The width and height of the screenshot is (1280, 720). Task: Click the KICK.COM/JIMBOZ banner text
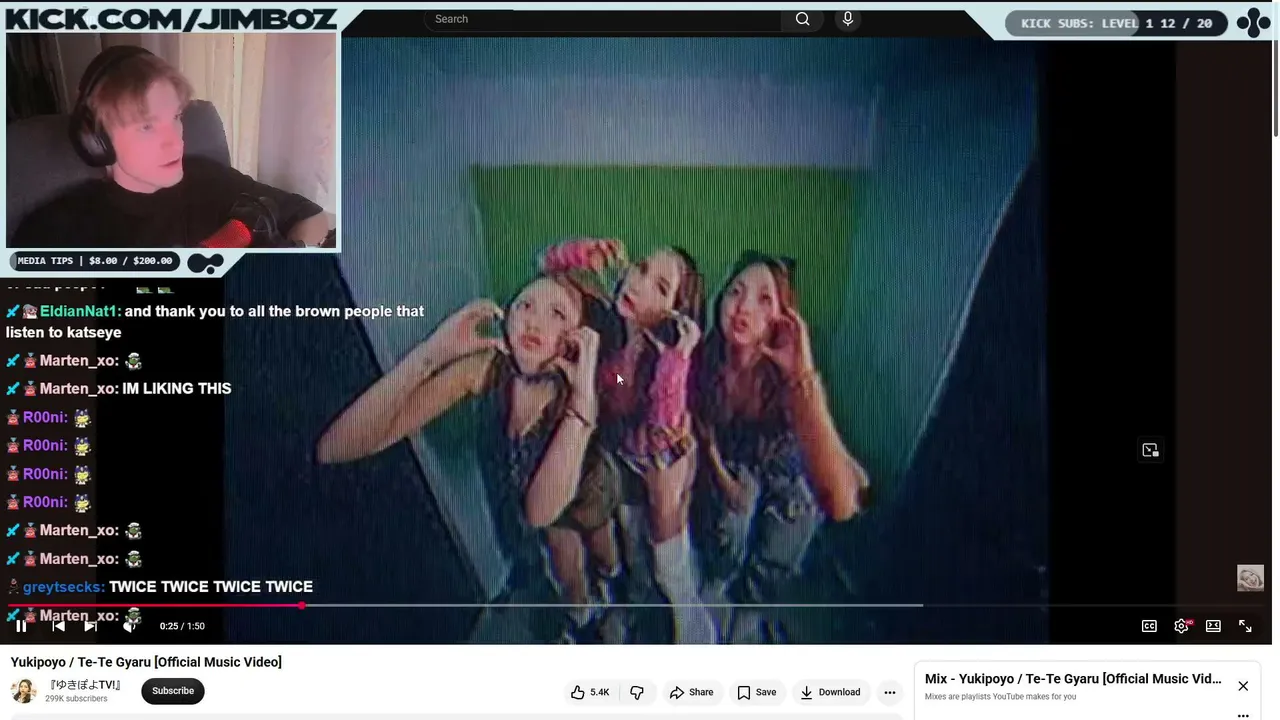[172, 18]
